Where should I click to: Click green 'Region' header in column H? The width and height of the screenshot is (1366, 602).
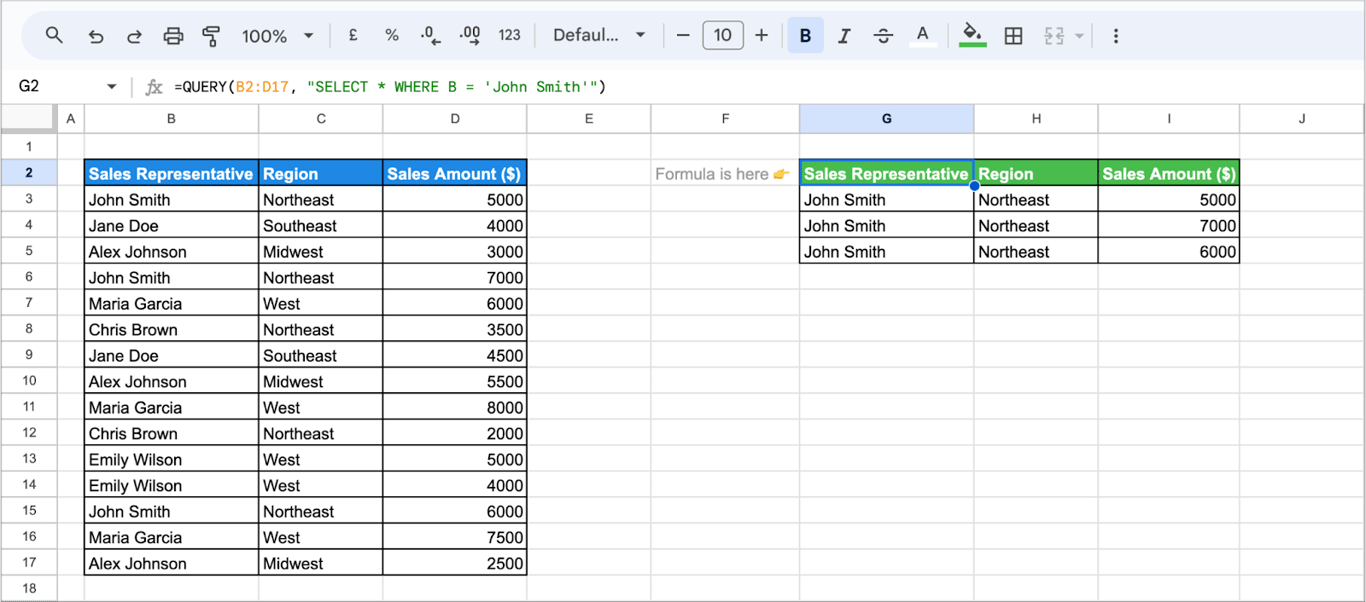(x=1036, y=173)
